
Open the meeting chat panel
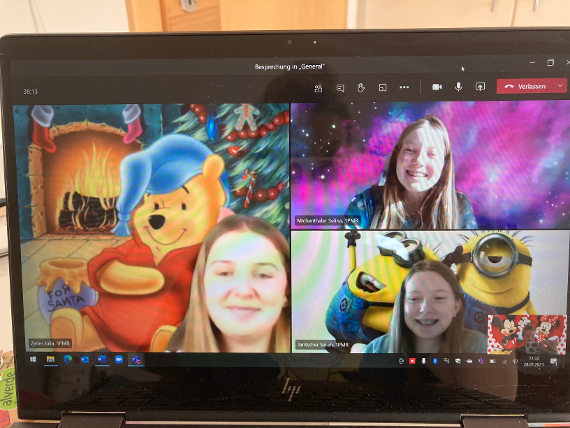(x=340, y=88)
